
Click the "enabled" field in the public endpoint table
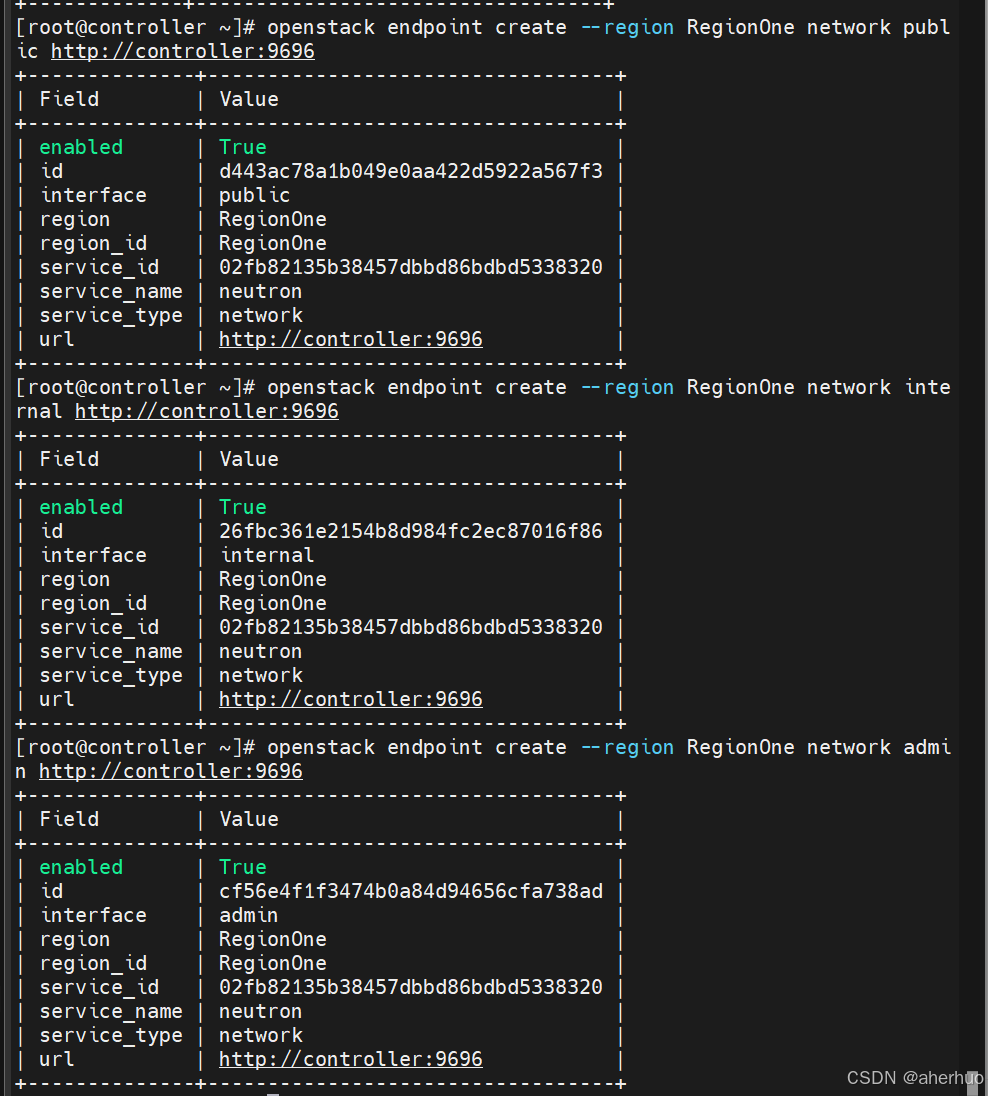81,147
